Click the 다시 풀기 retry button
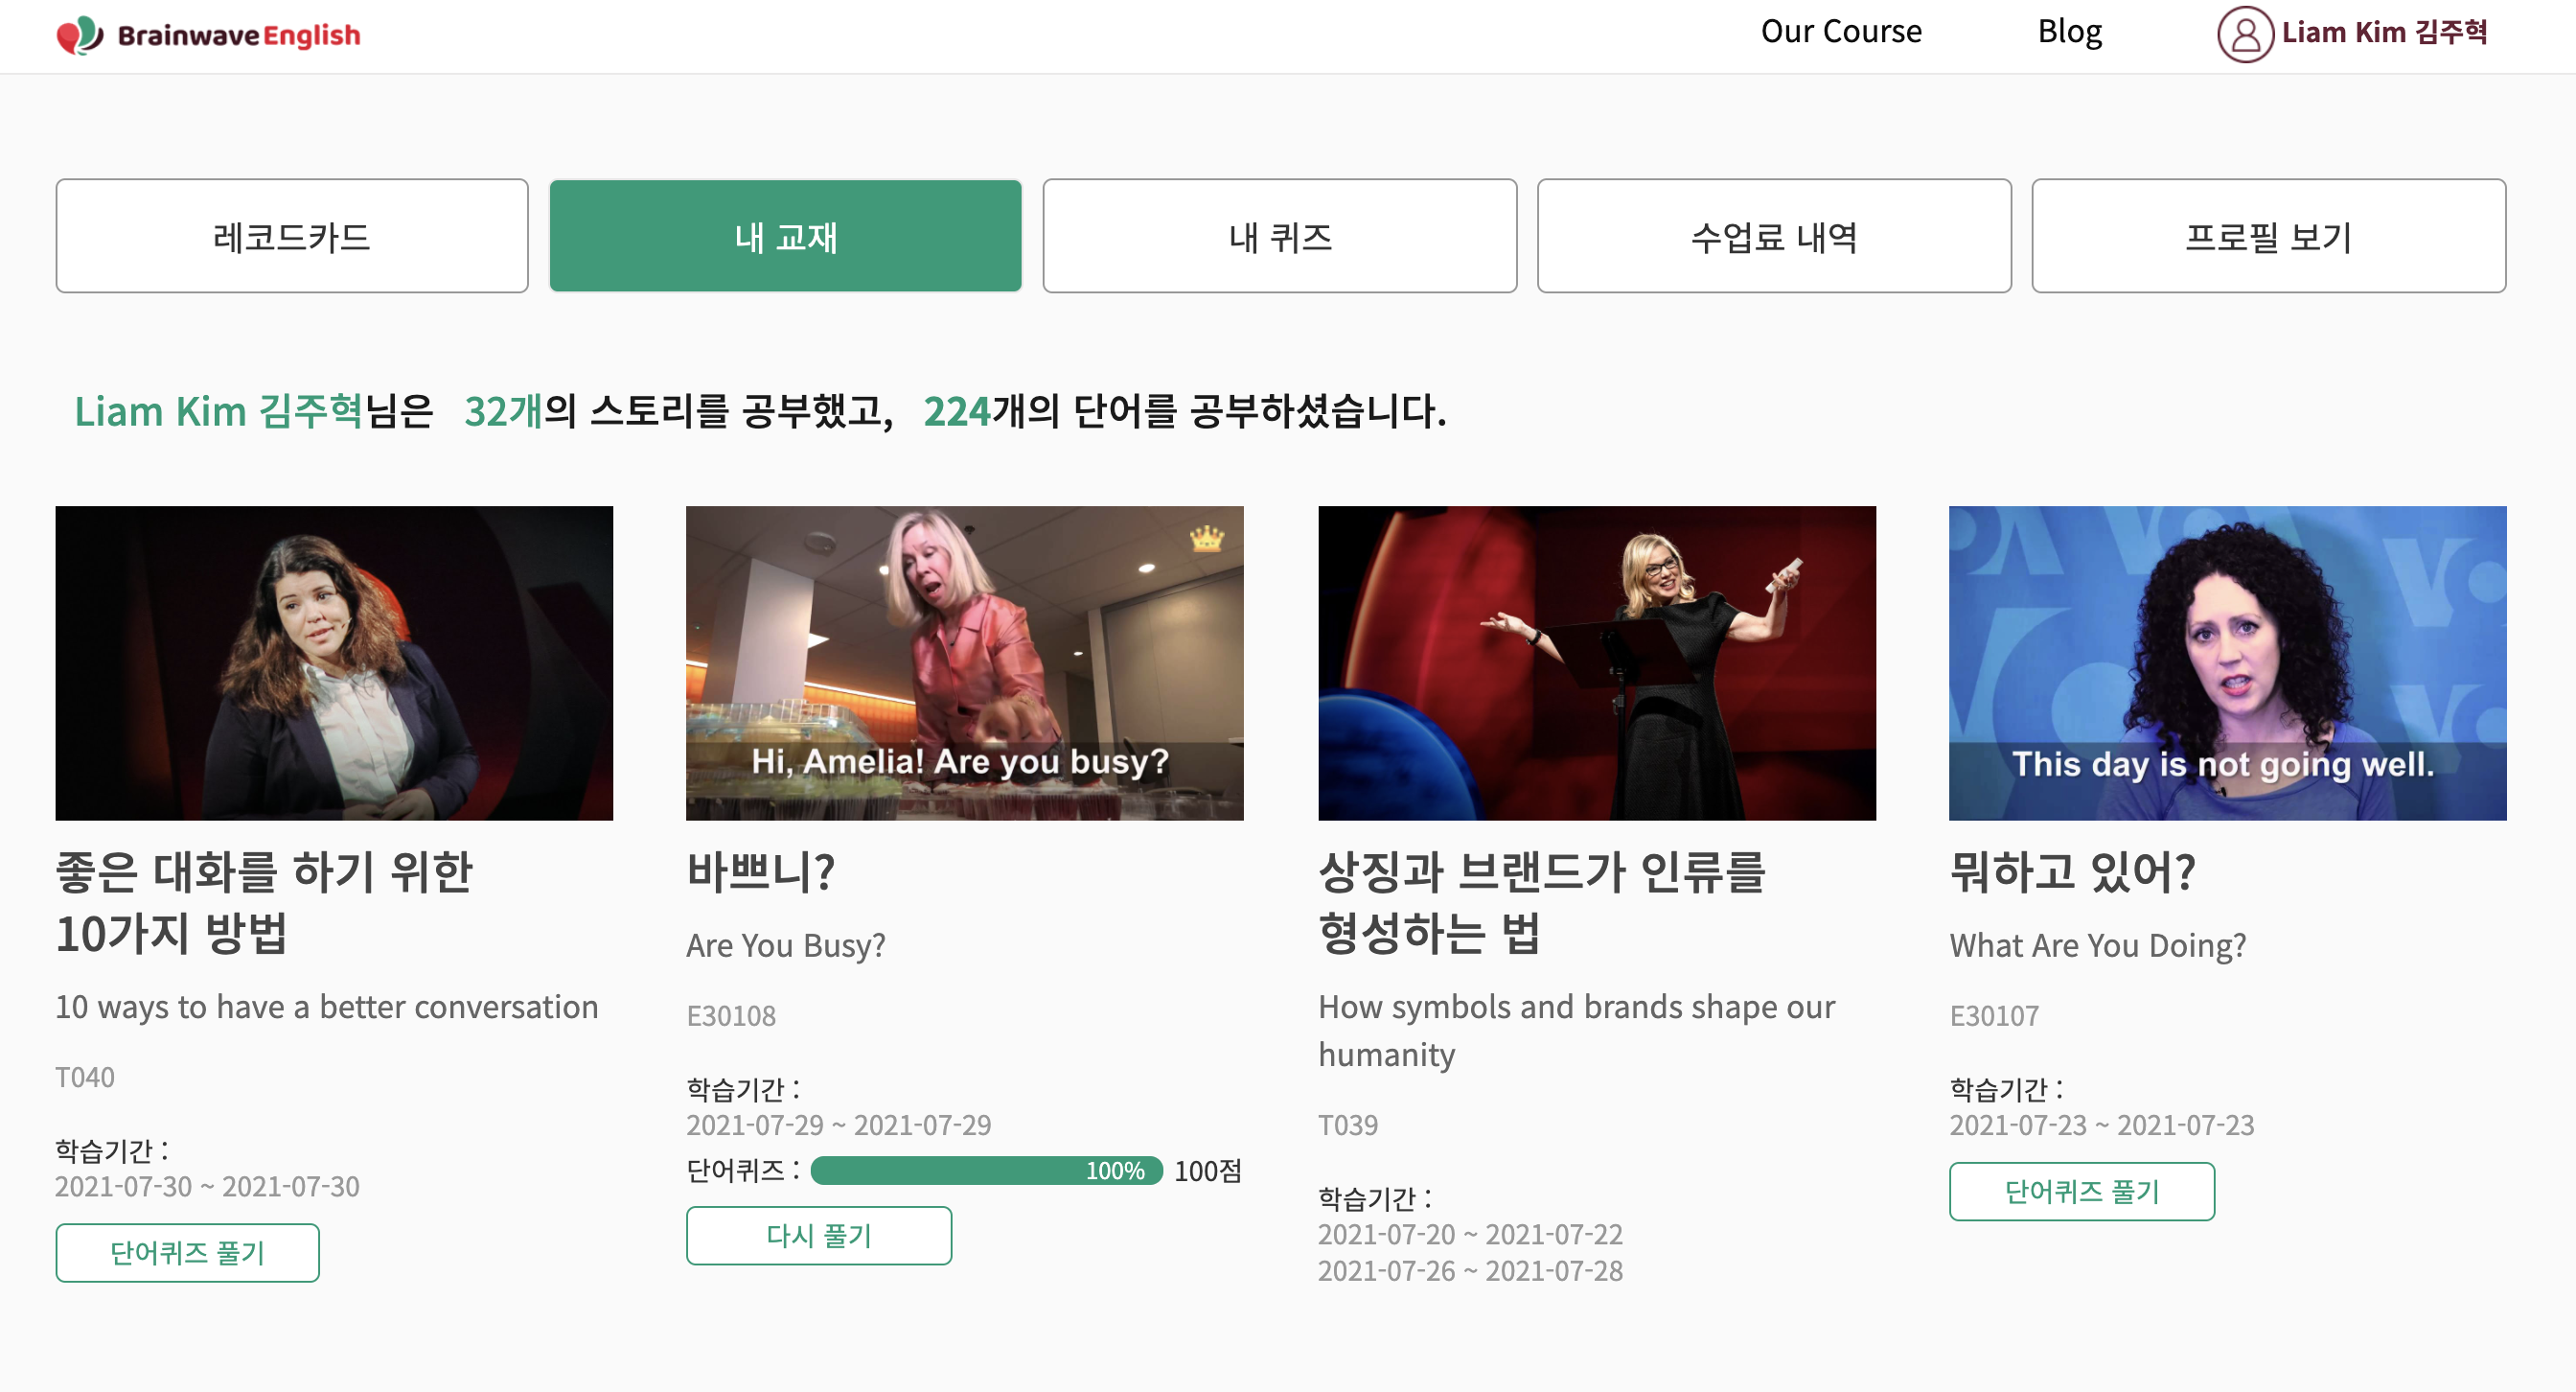 click(818, 1235)
